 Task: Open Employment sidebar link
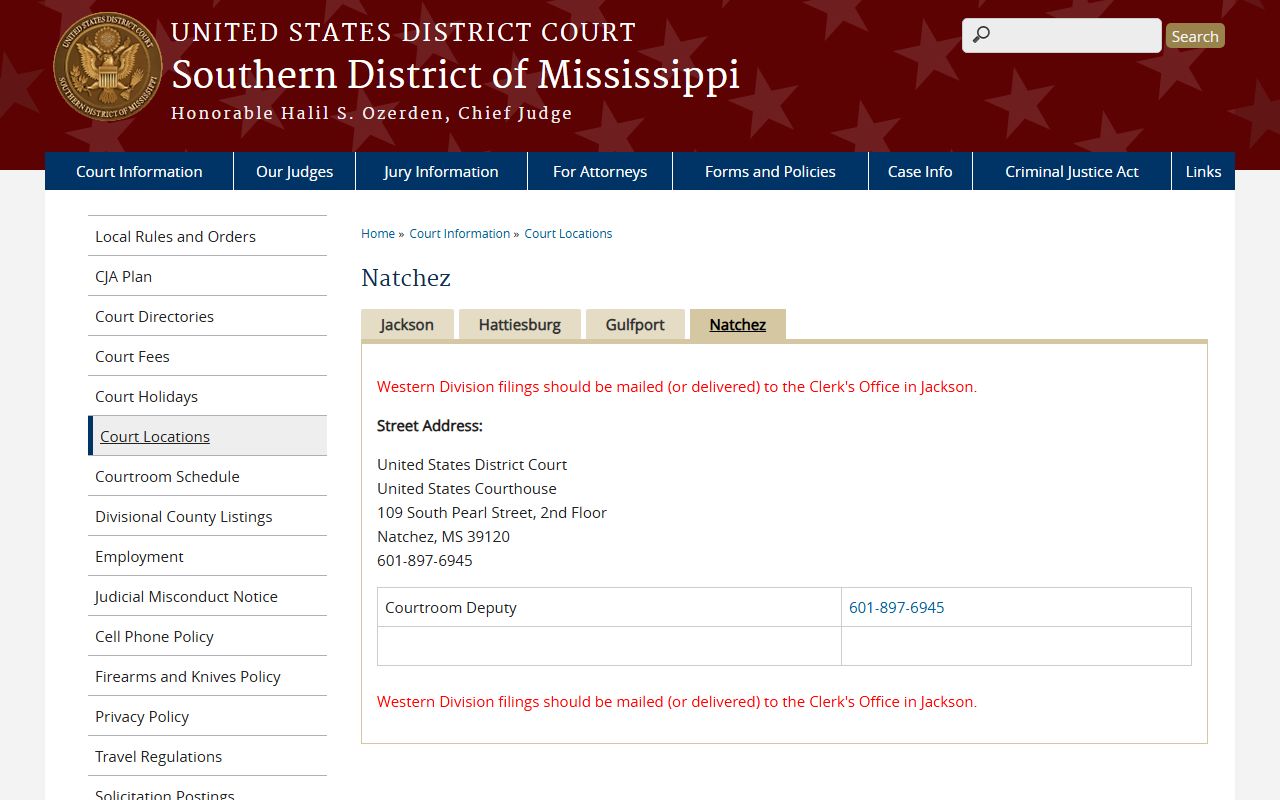pos(207,556)
